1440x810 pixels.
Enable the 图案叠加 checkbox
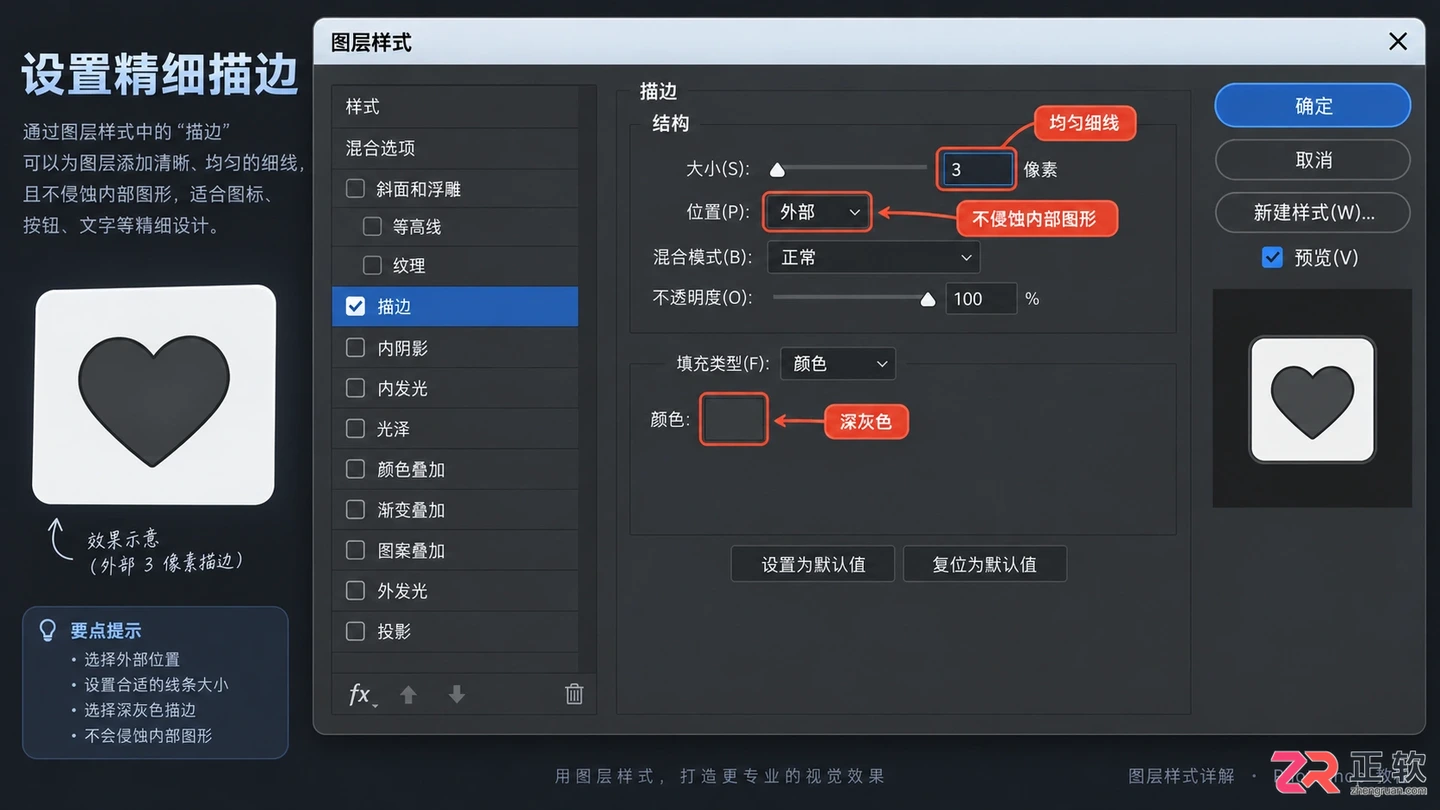point(355,550)
